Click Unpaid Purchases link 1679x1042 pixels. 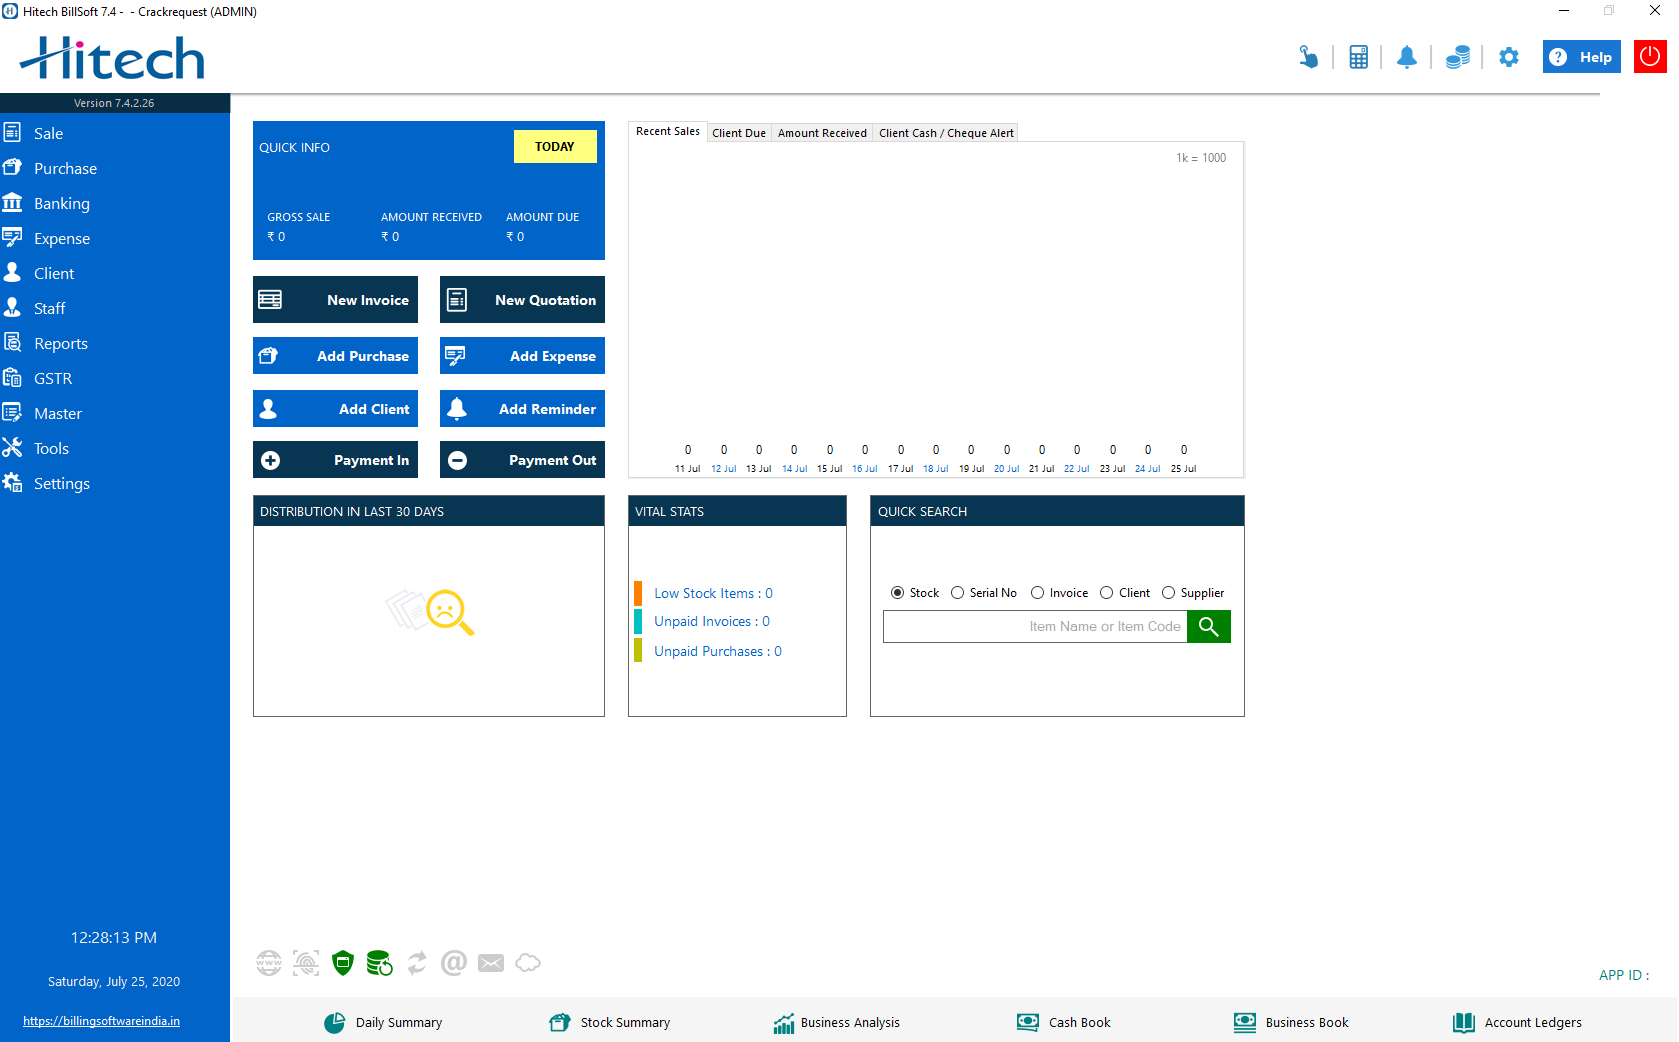[x=718, y=651]
